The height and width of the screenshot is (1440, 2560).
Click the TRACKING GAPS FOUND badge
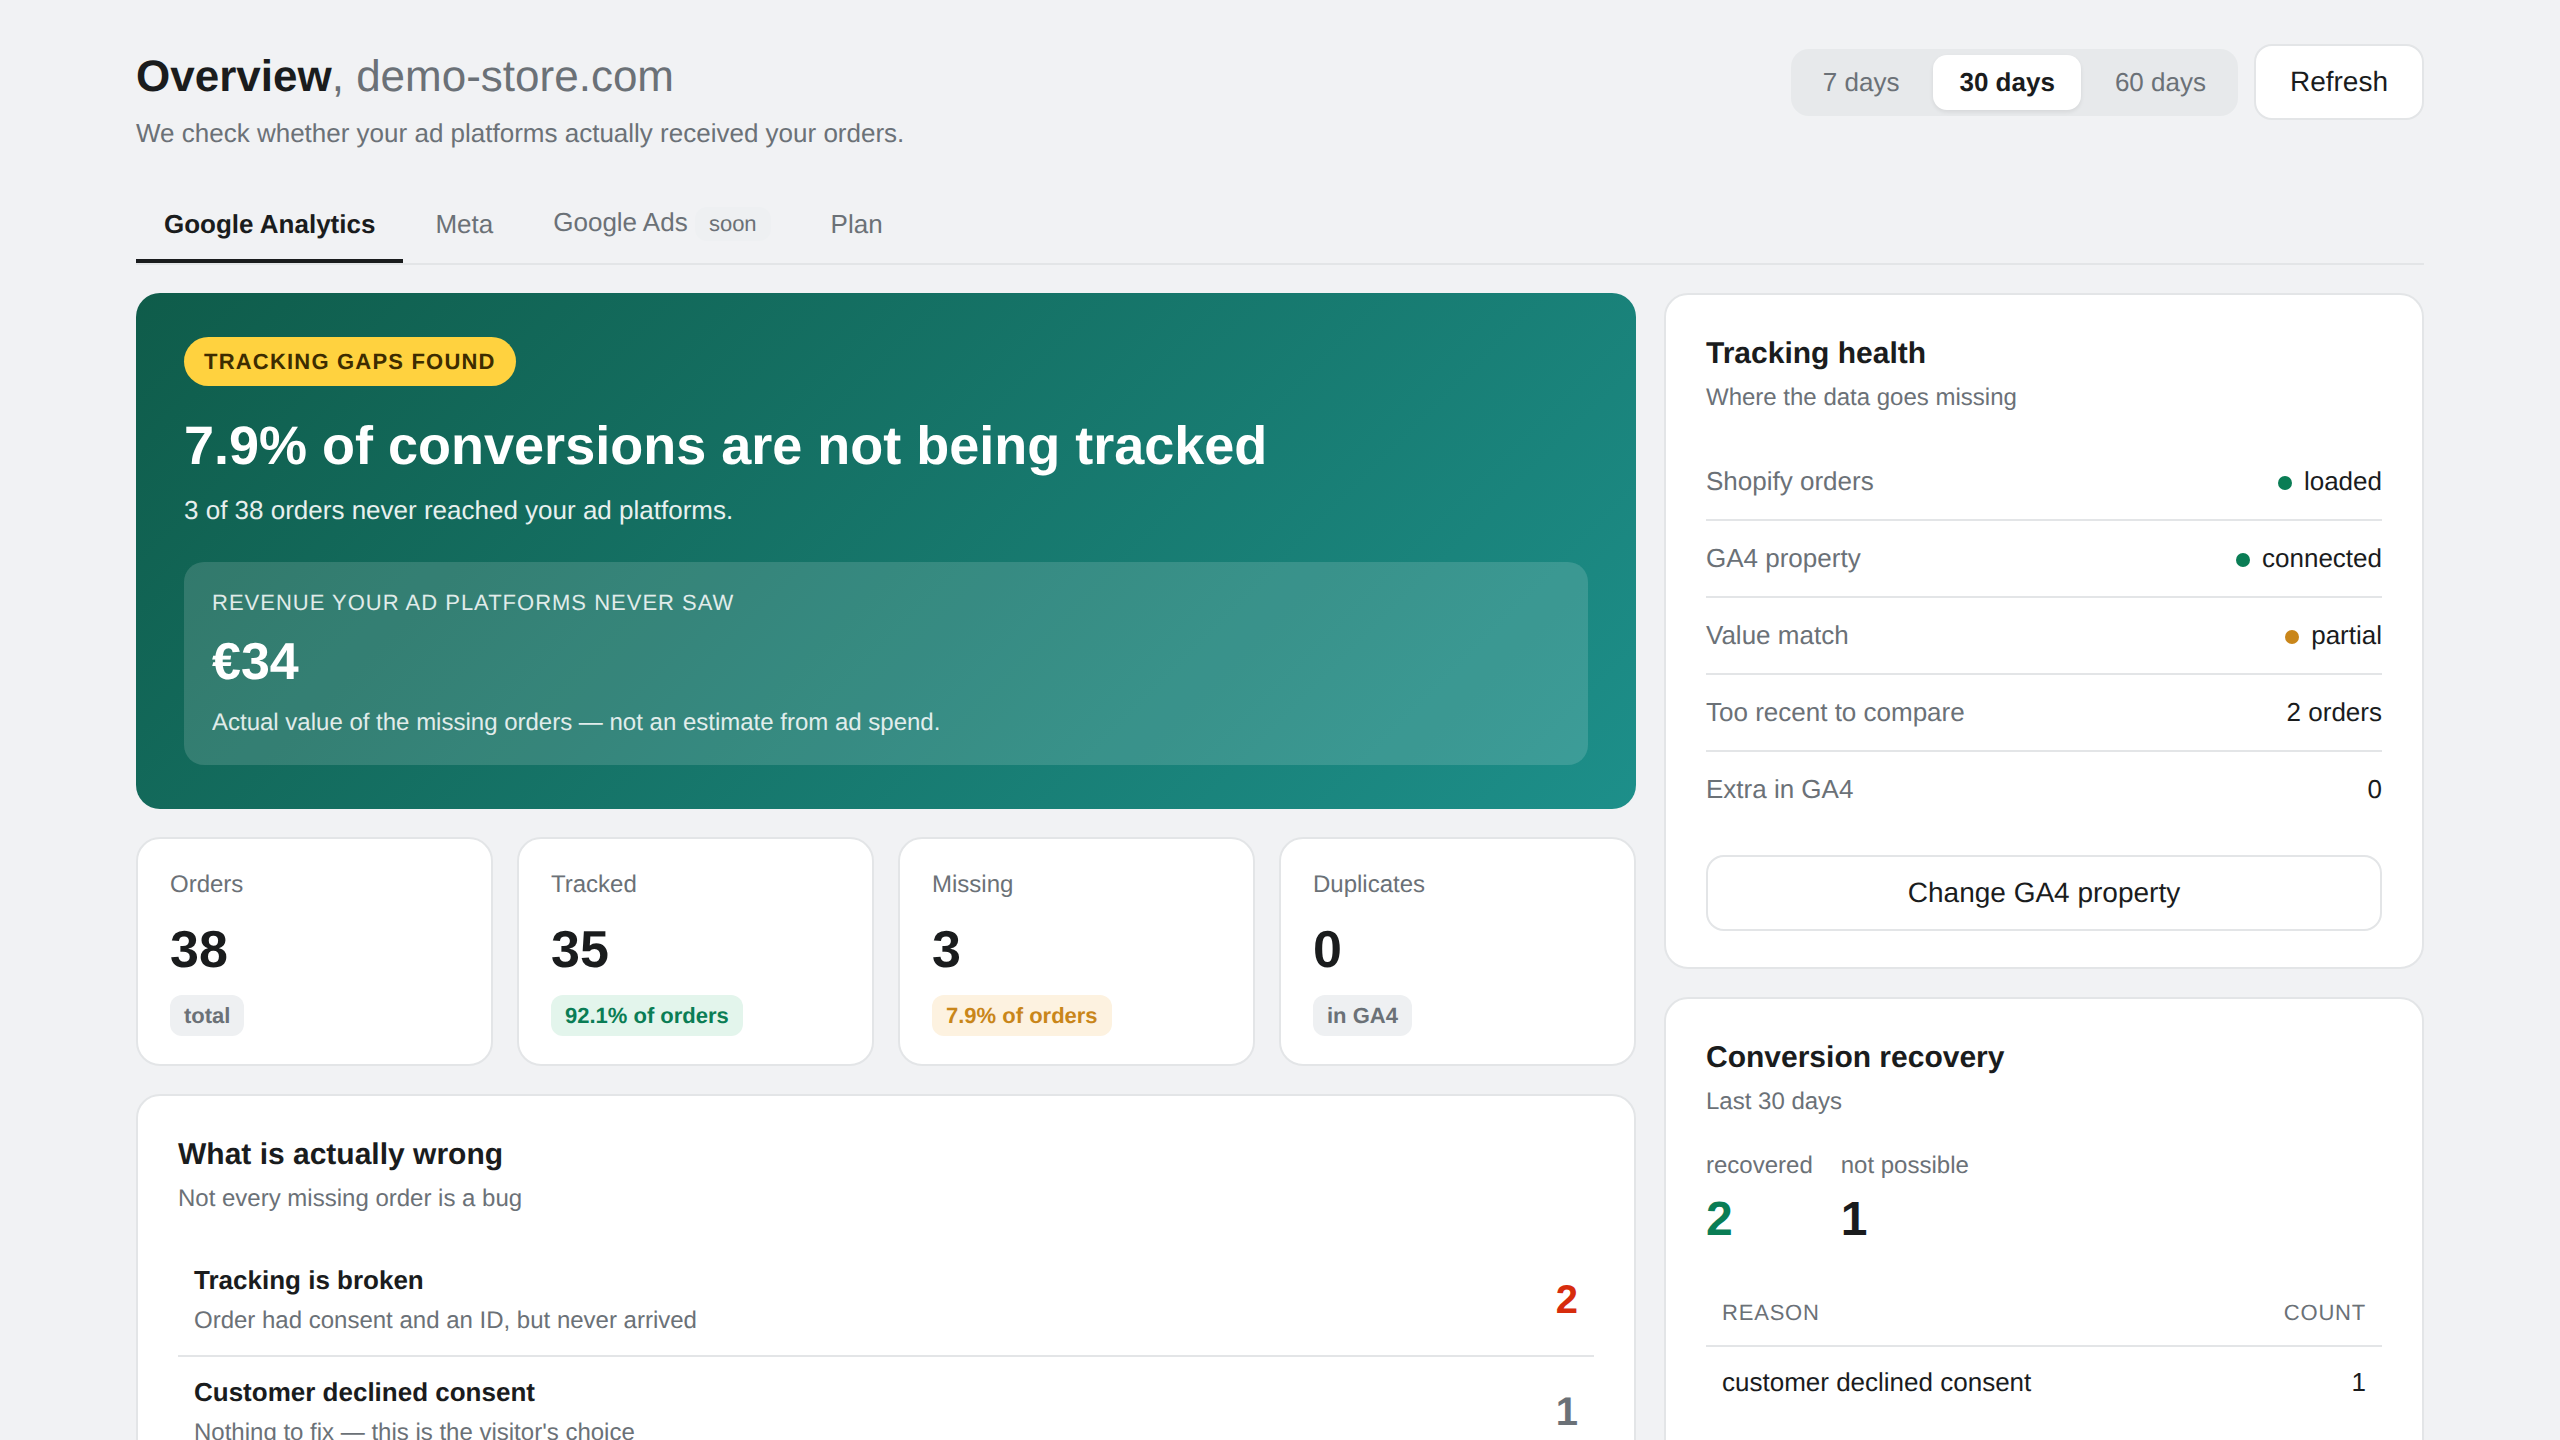(x=349, y=361)
